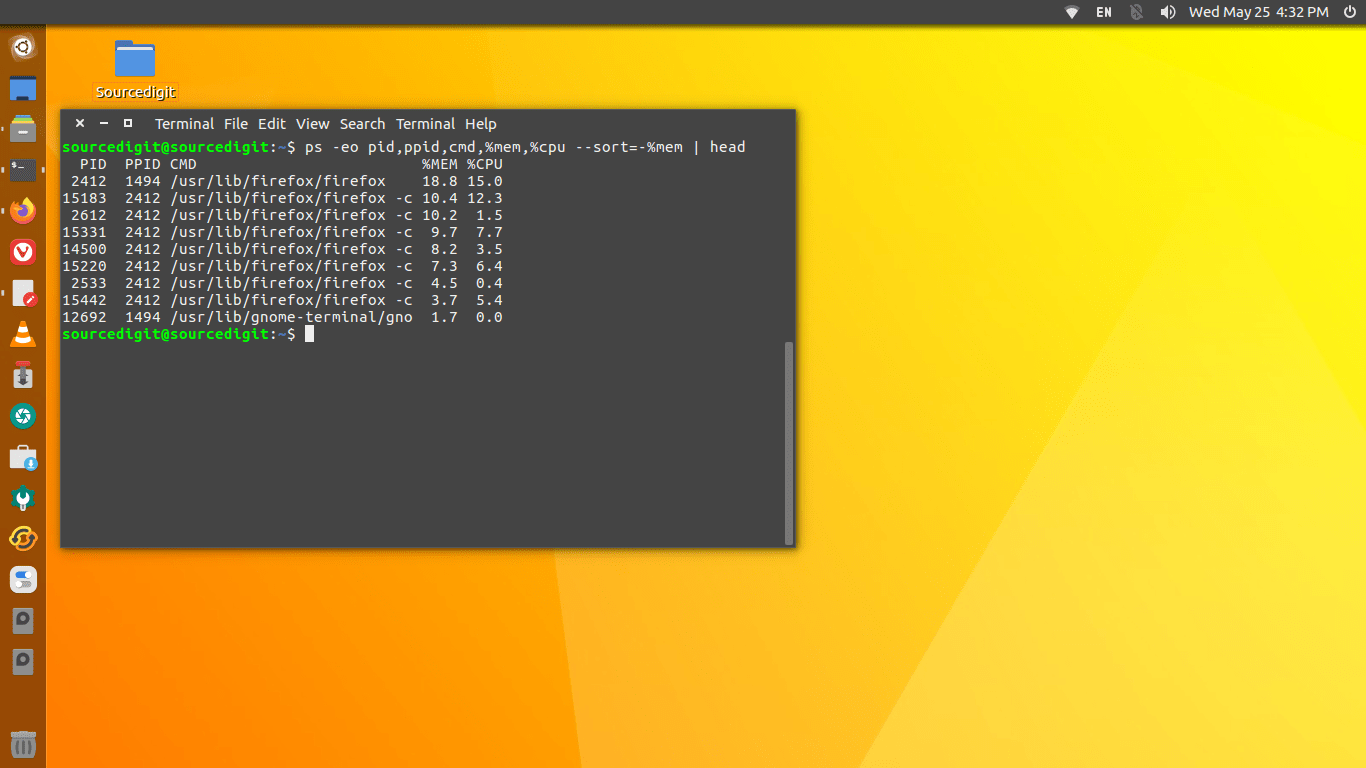Launch Firefox from the dock
The width and height of the screenshot is (1366, 768).
[x=23, y=211]
